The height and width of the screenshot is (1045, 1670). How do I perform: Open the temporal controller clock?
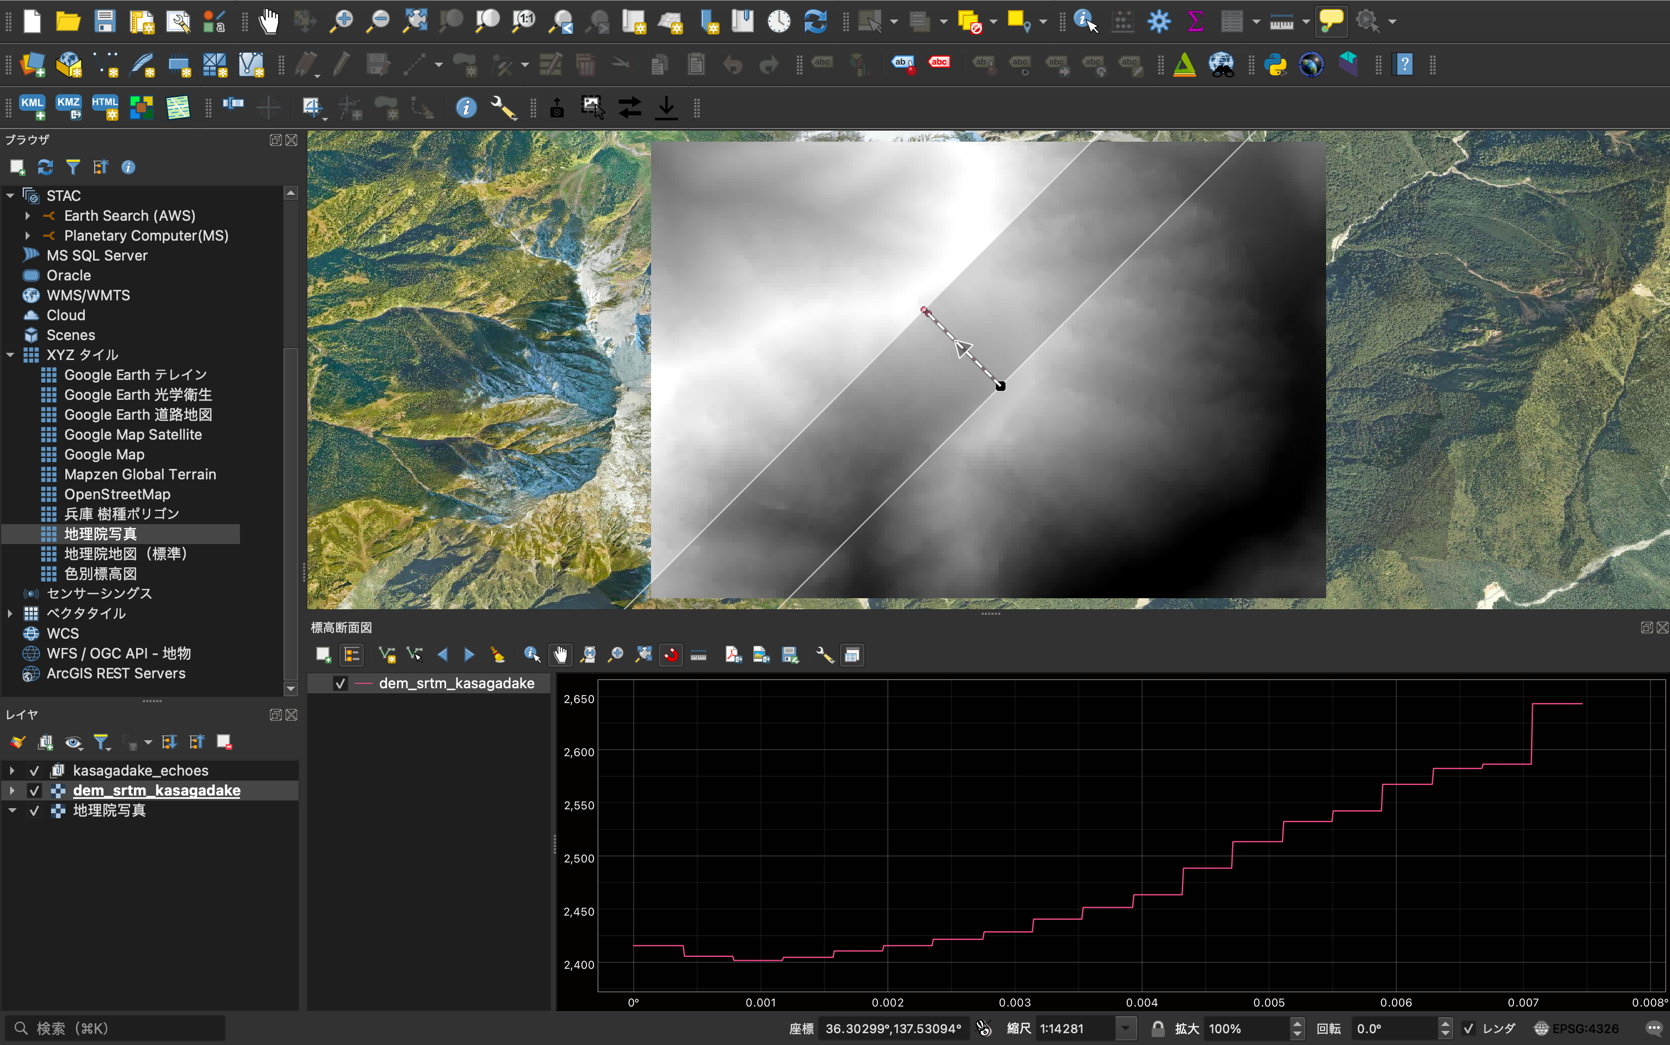pyautogui.click(x=779, y=21)
